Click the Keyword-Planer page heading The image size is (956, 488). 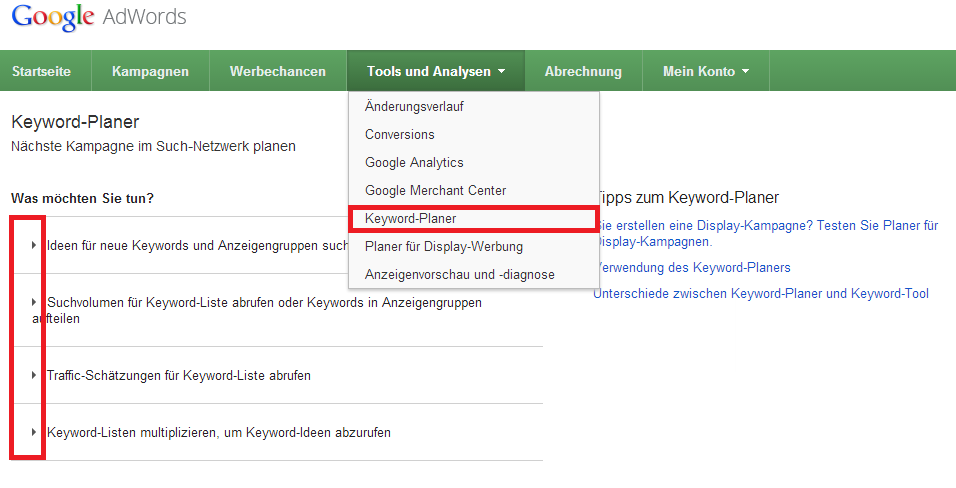coord(75,122)
